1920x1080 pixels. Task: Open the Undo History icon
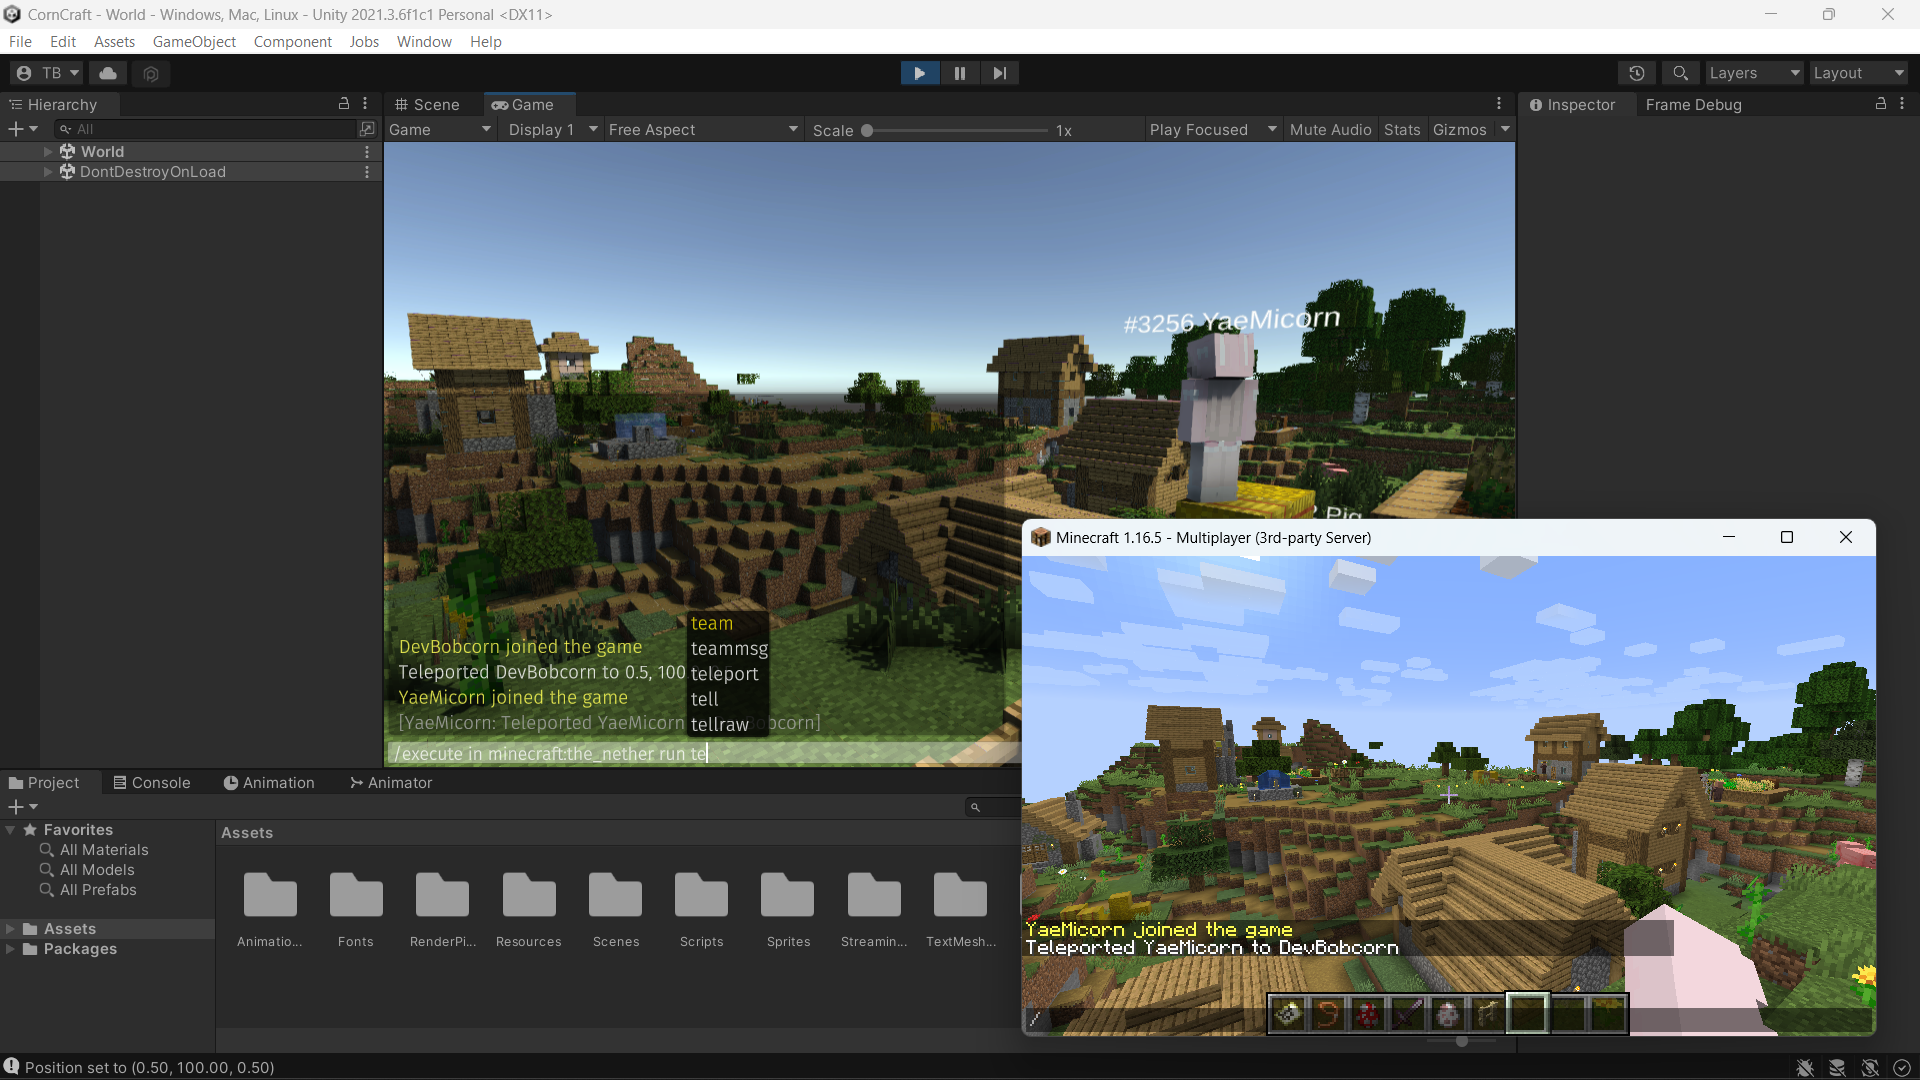click(x=1637, y=73)
